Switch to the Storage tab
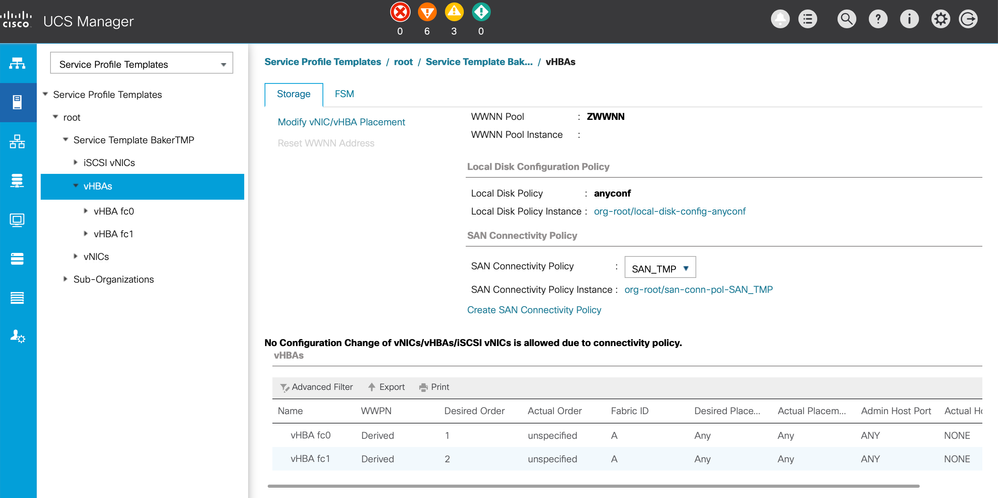Image resolution: width=998 pixels, height=498 pixels. pyautogui.click(x=293, y=94)
